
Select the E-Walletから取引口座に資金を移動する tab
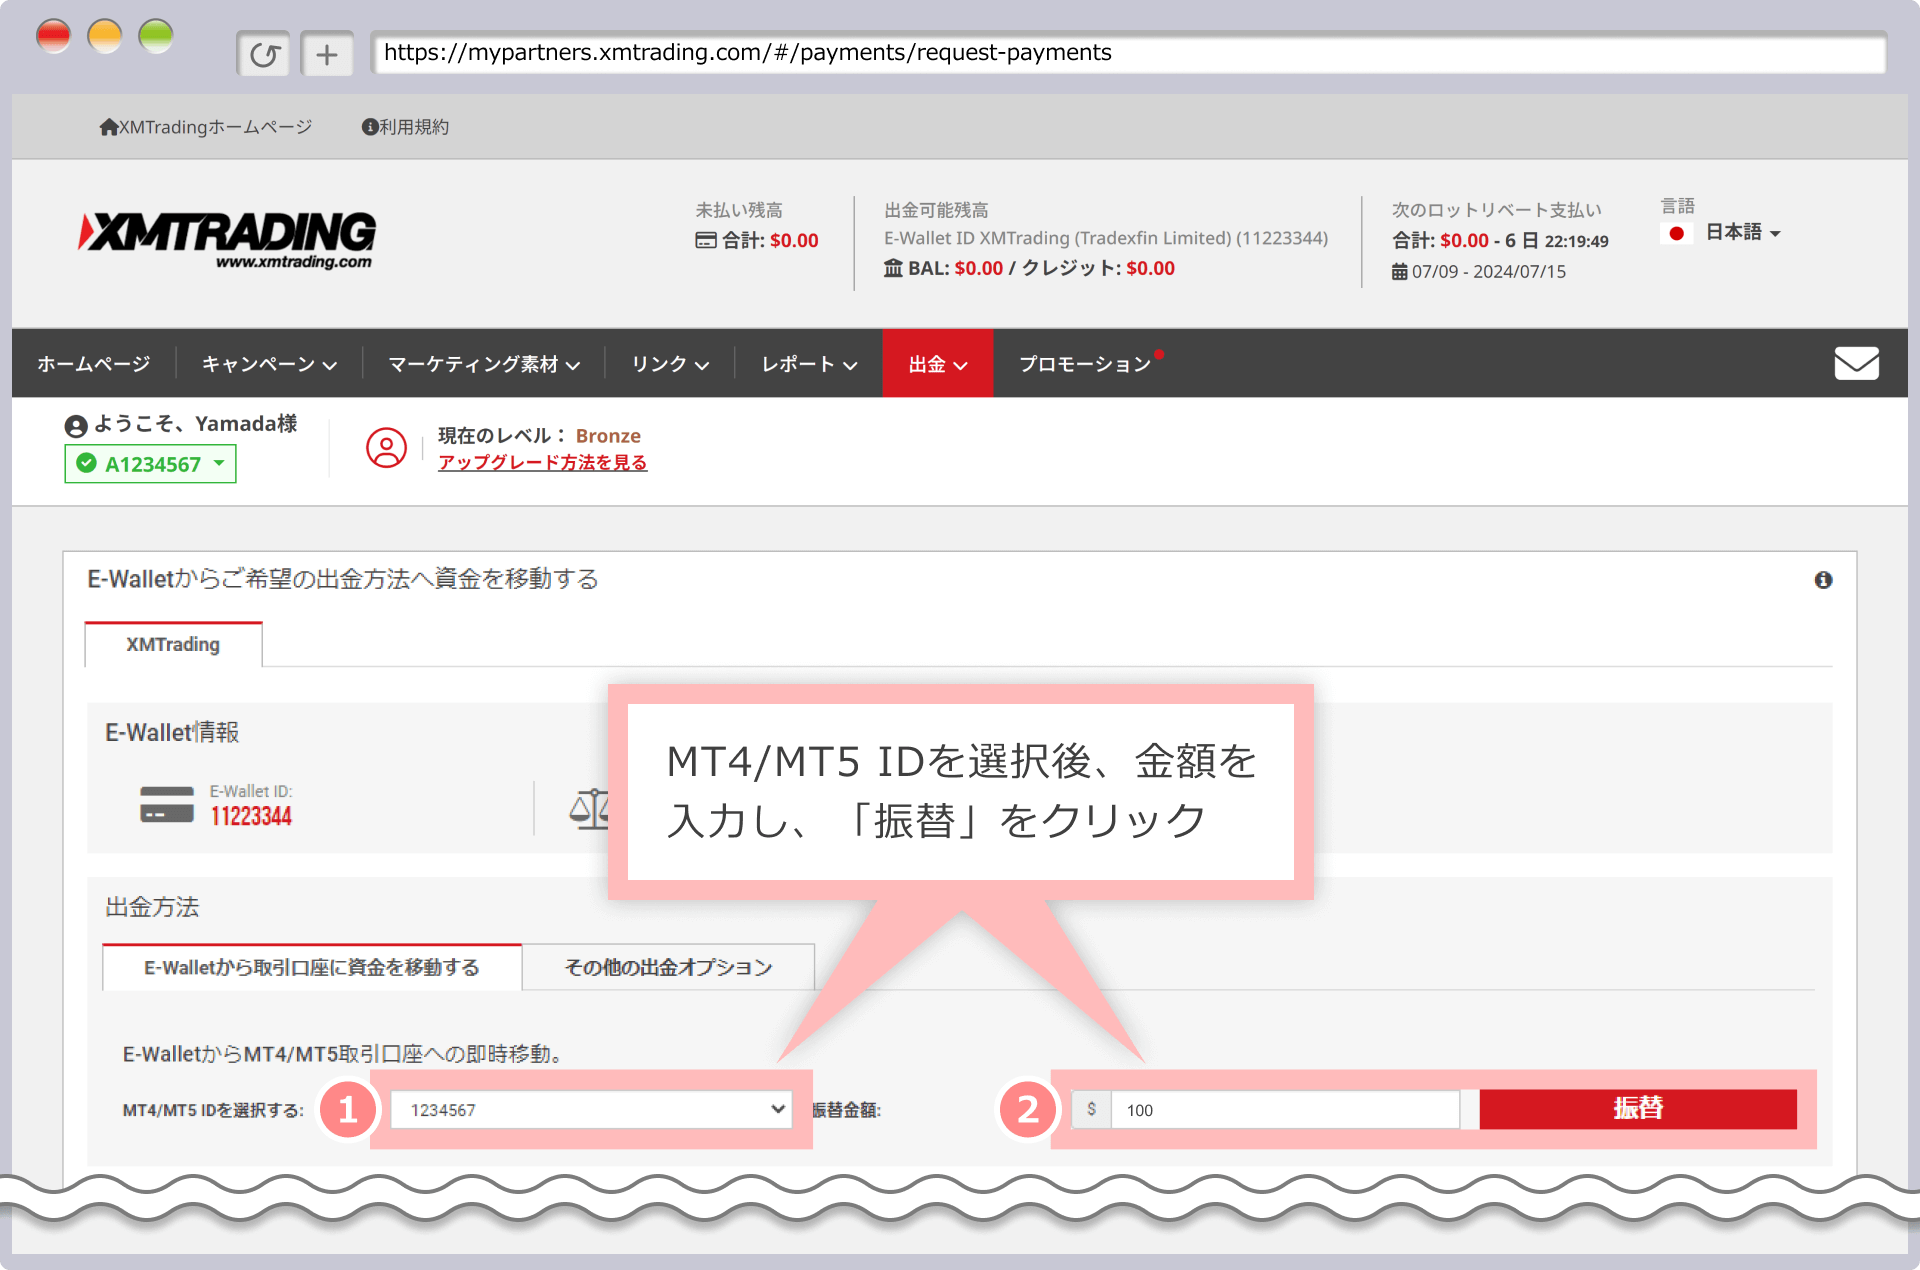point(312,968)
